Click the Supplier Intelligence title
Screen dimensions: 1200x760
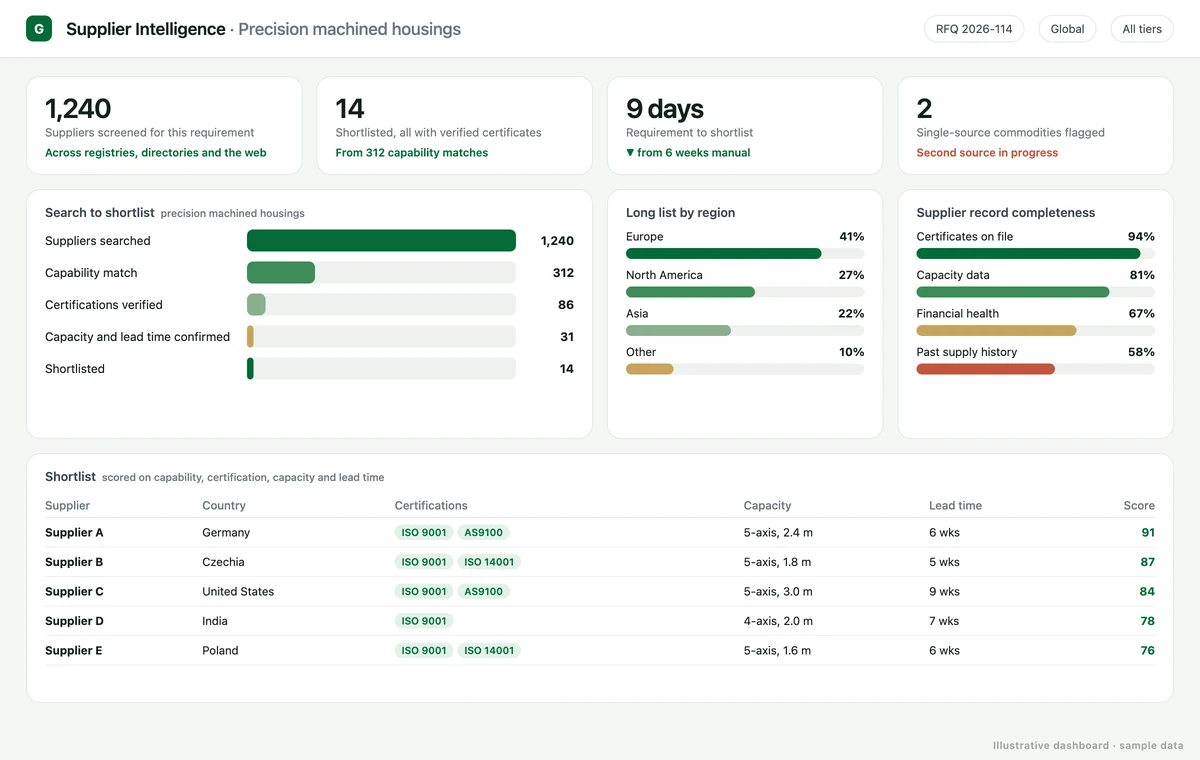point(146,29)
